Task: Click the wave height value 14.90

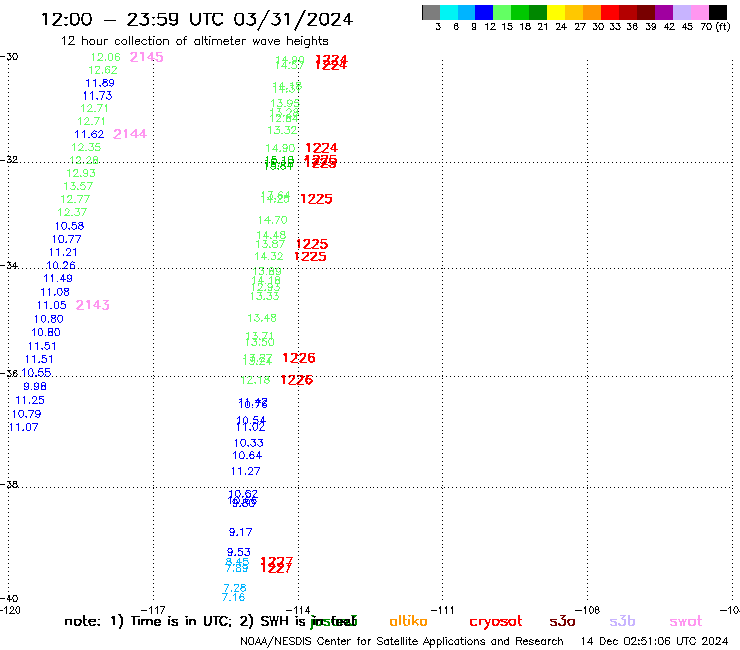Action: point(280,148)
